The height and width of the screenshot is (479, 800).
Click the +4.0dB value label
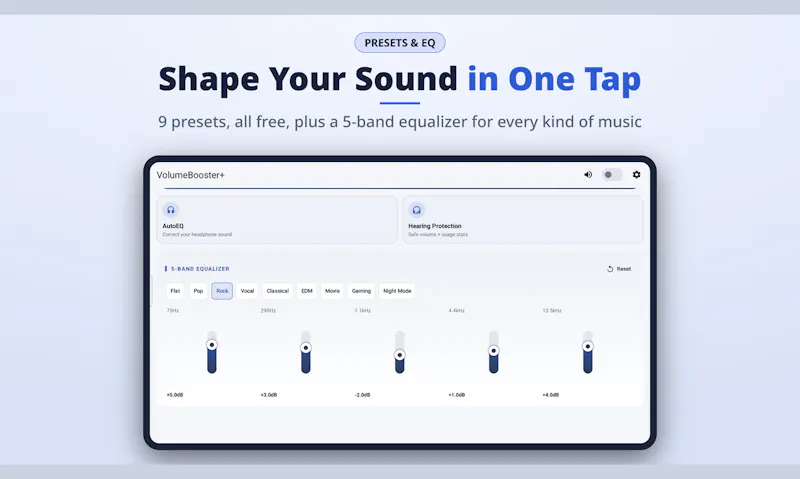pyautogui.click(x=551, y=395)
